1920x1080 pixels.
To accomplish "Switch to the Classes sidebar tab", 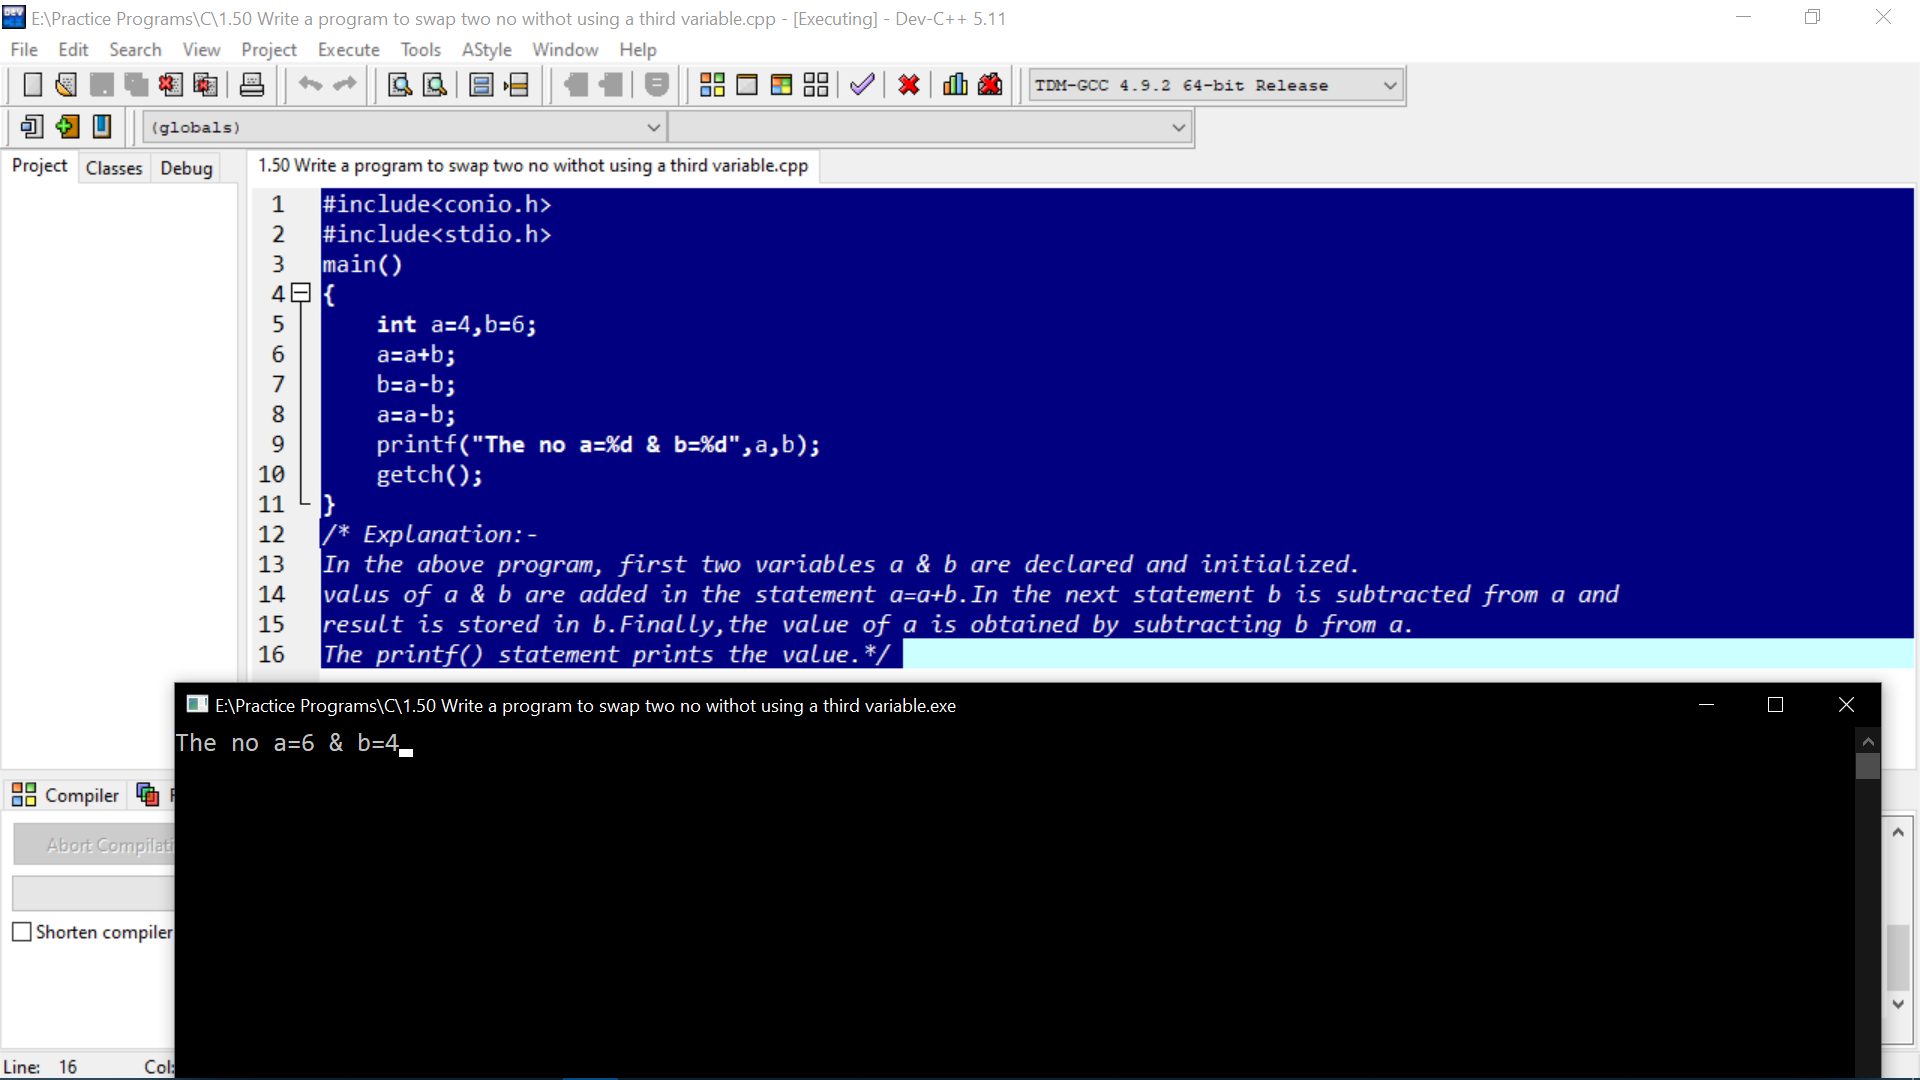I will coord(114,168).
